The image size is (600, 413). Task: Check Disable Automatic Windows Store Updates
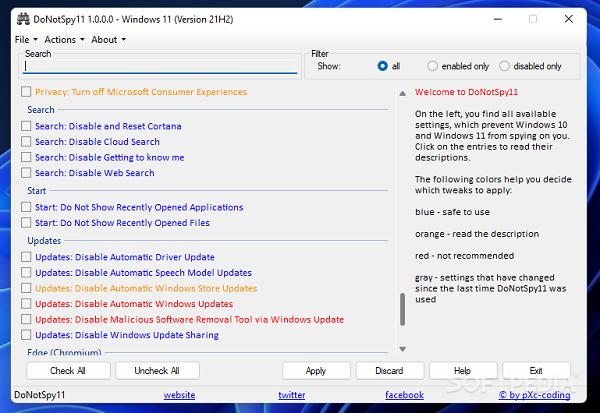pyautogui.click(x=26, y=288)
